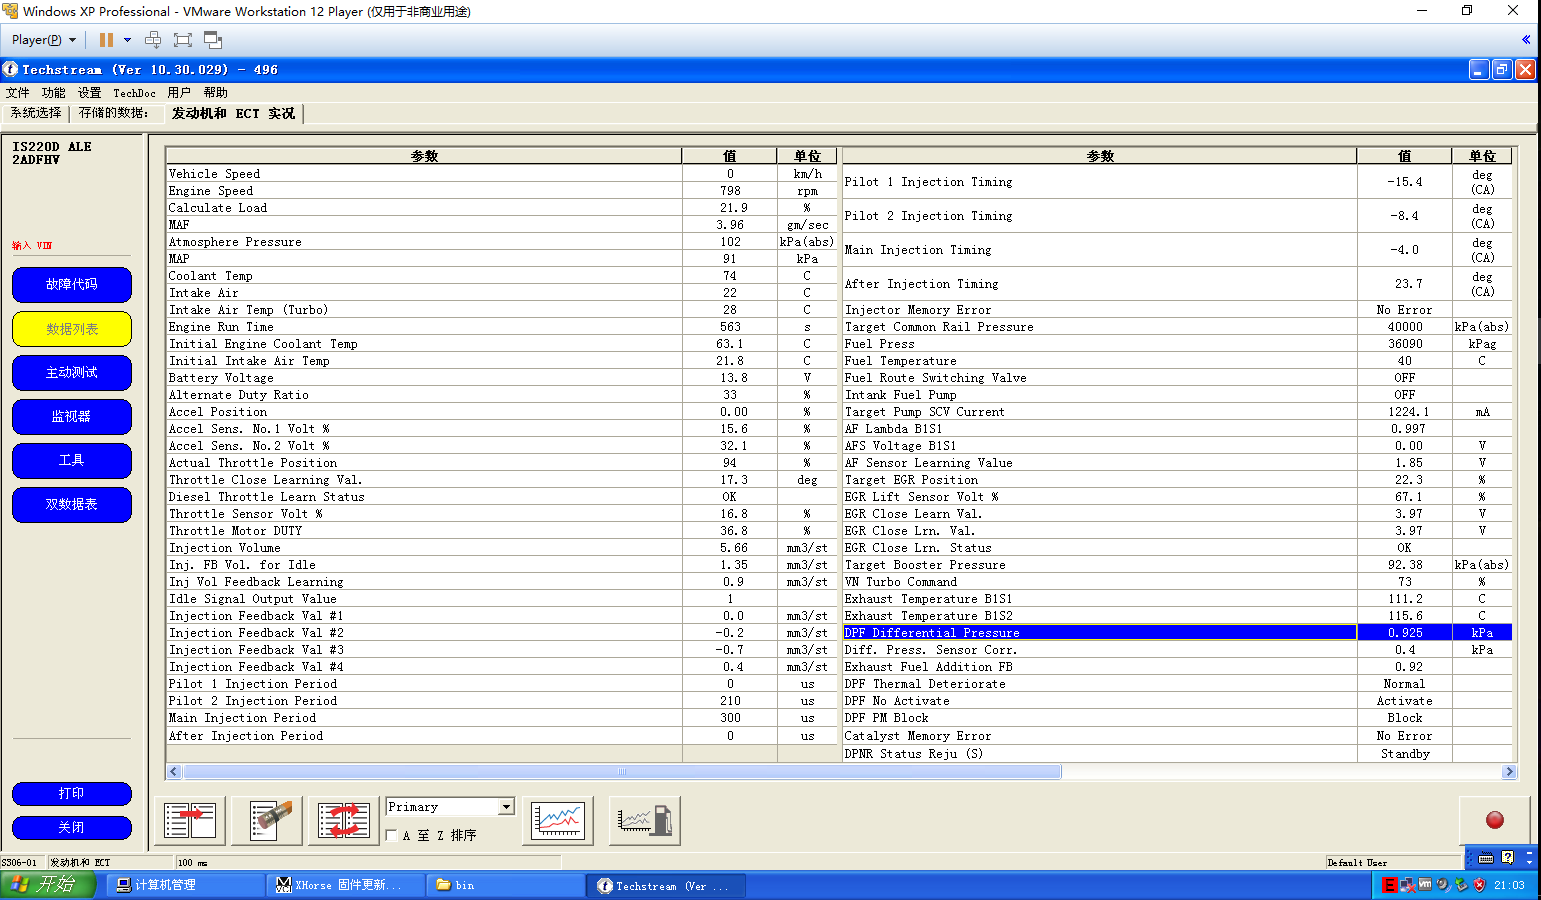Select the 发动机和 ECT 实况 tab
The width and height of the screenshot is (1541, 900).
click(234, 114)
